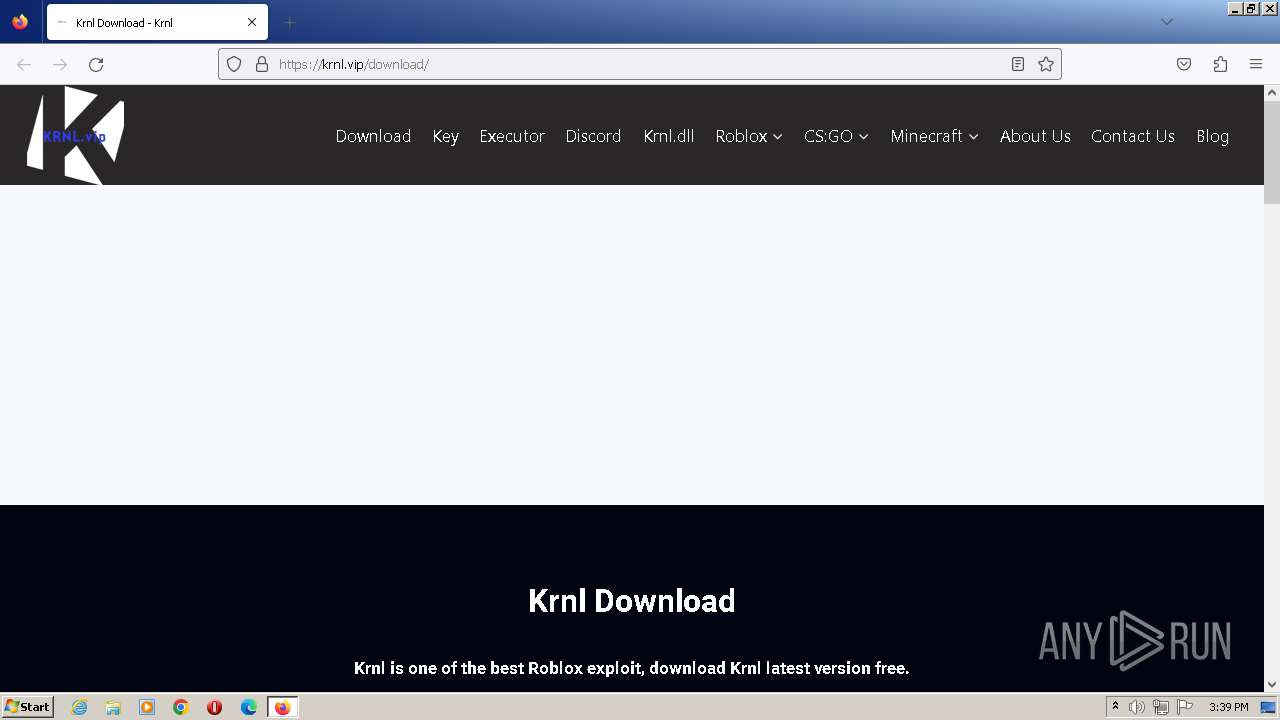Open the Blog page
Viewport: 1280px width, 720px height.
pos(1212,136)
